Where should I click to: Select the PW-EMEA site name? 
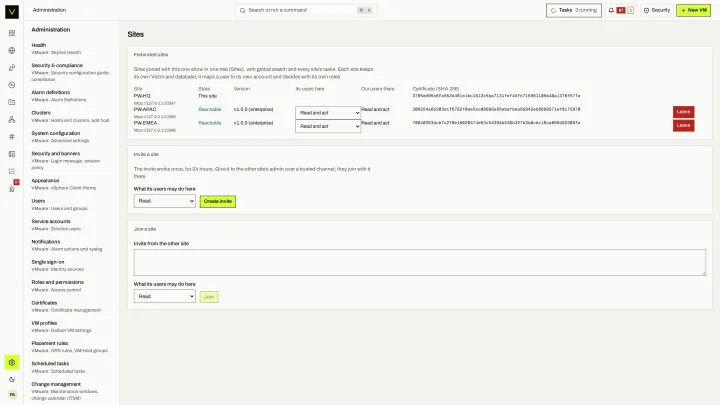pyautogui.click(x=145, y=123)
